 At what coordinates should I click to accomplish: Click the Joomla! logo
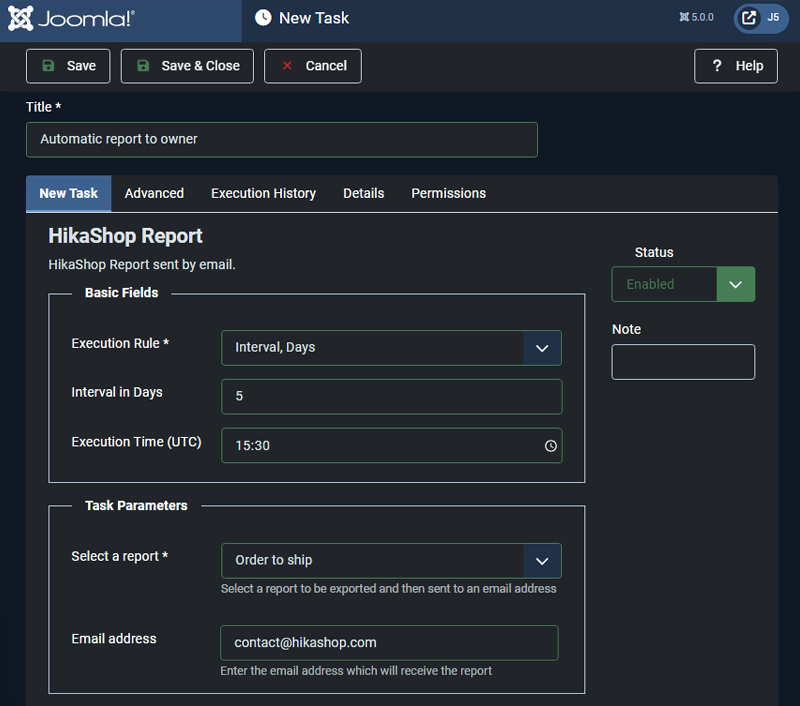tap(71, 19)
